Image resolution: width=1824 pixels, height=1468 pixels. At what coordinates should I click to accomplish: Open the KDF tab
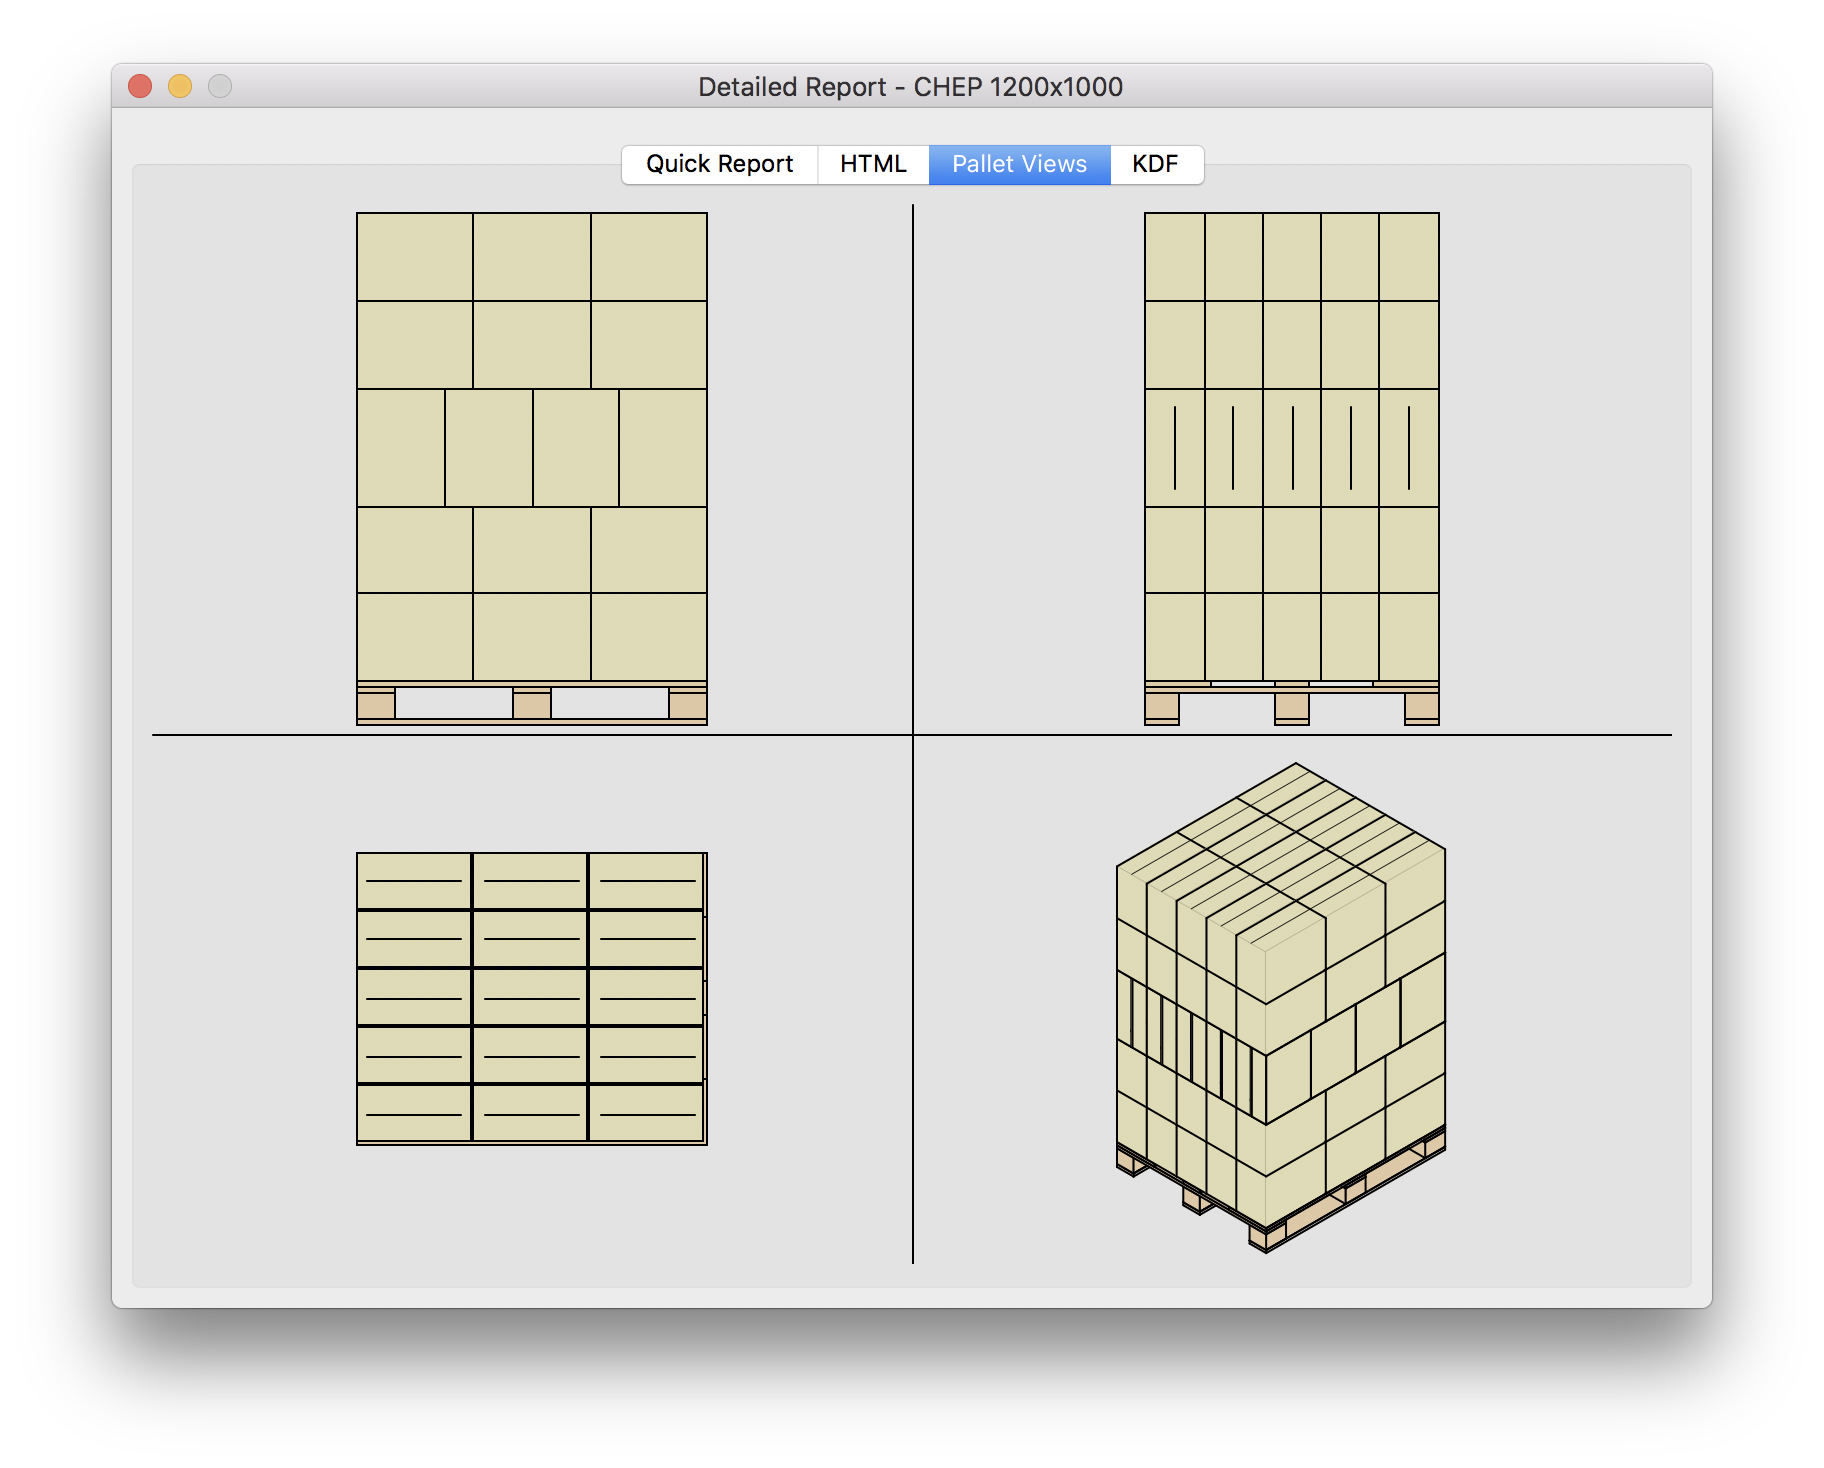(x=1156, y=164)
